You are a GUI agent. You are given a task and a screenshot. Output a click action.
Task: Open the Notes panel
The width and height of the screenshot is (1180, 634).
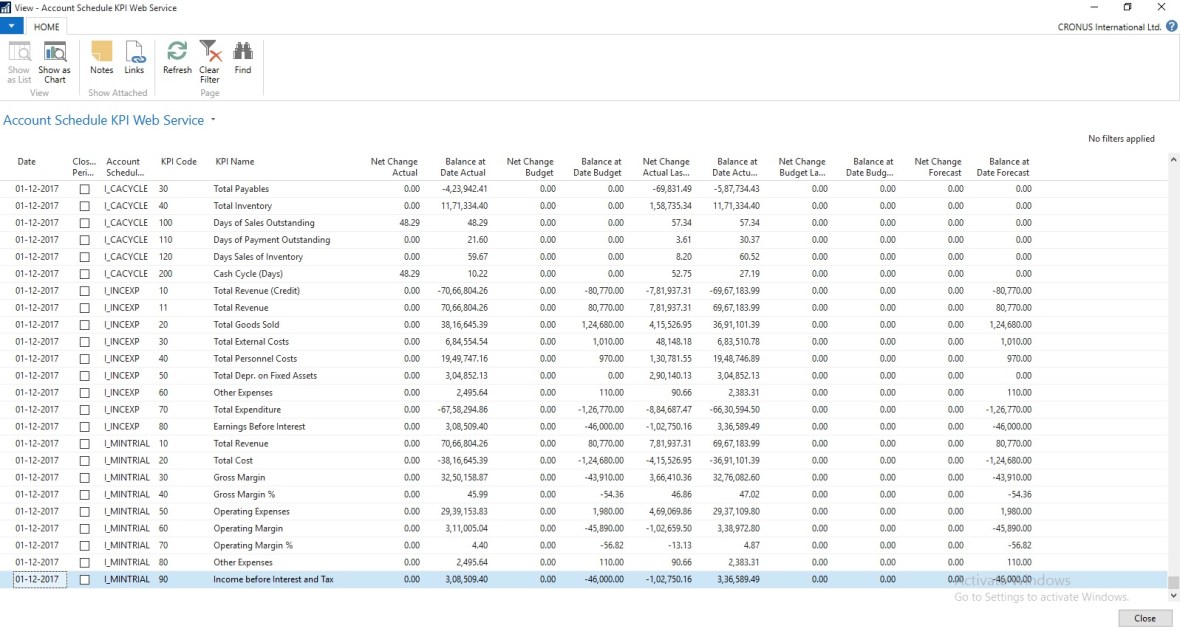point(101,60)
